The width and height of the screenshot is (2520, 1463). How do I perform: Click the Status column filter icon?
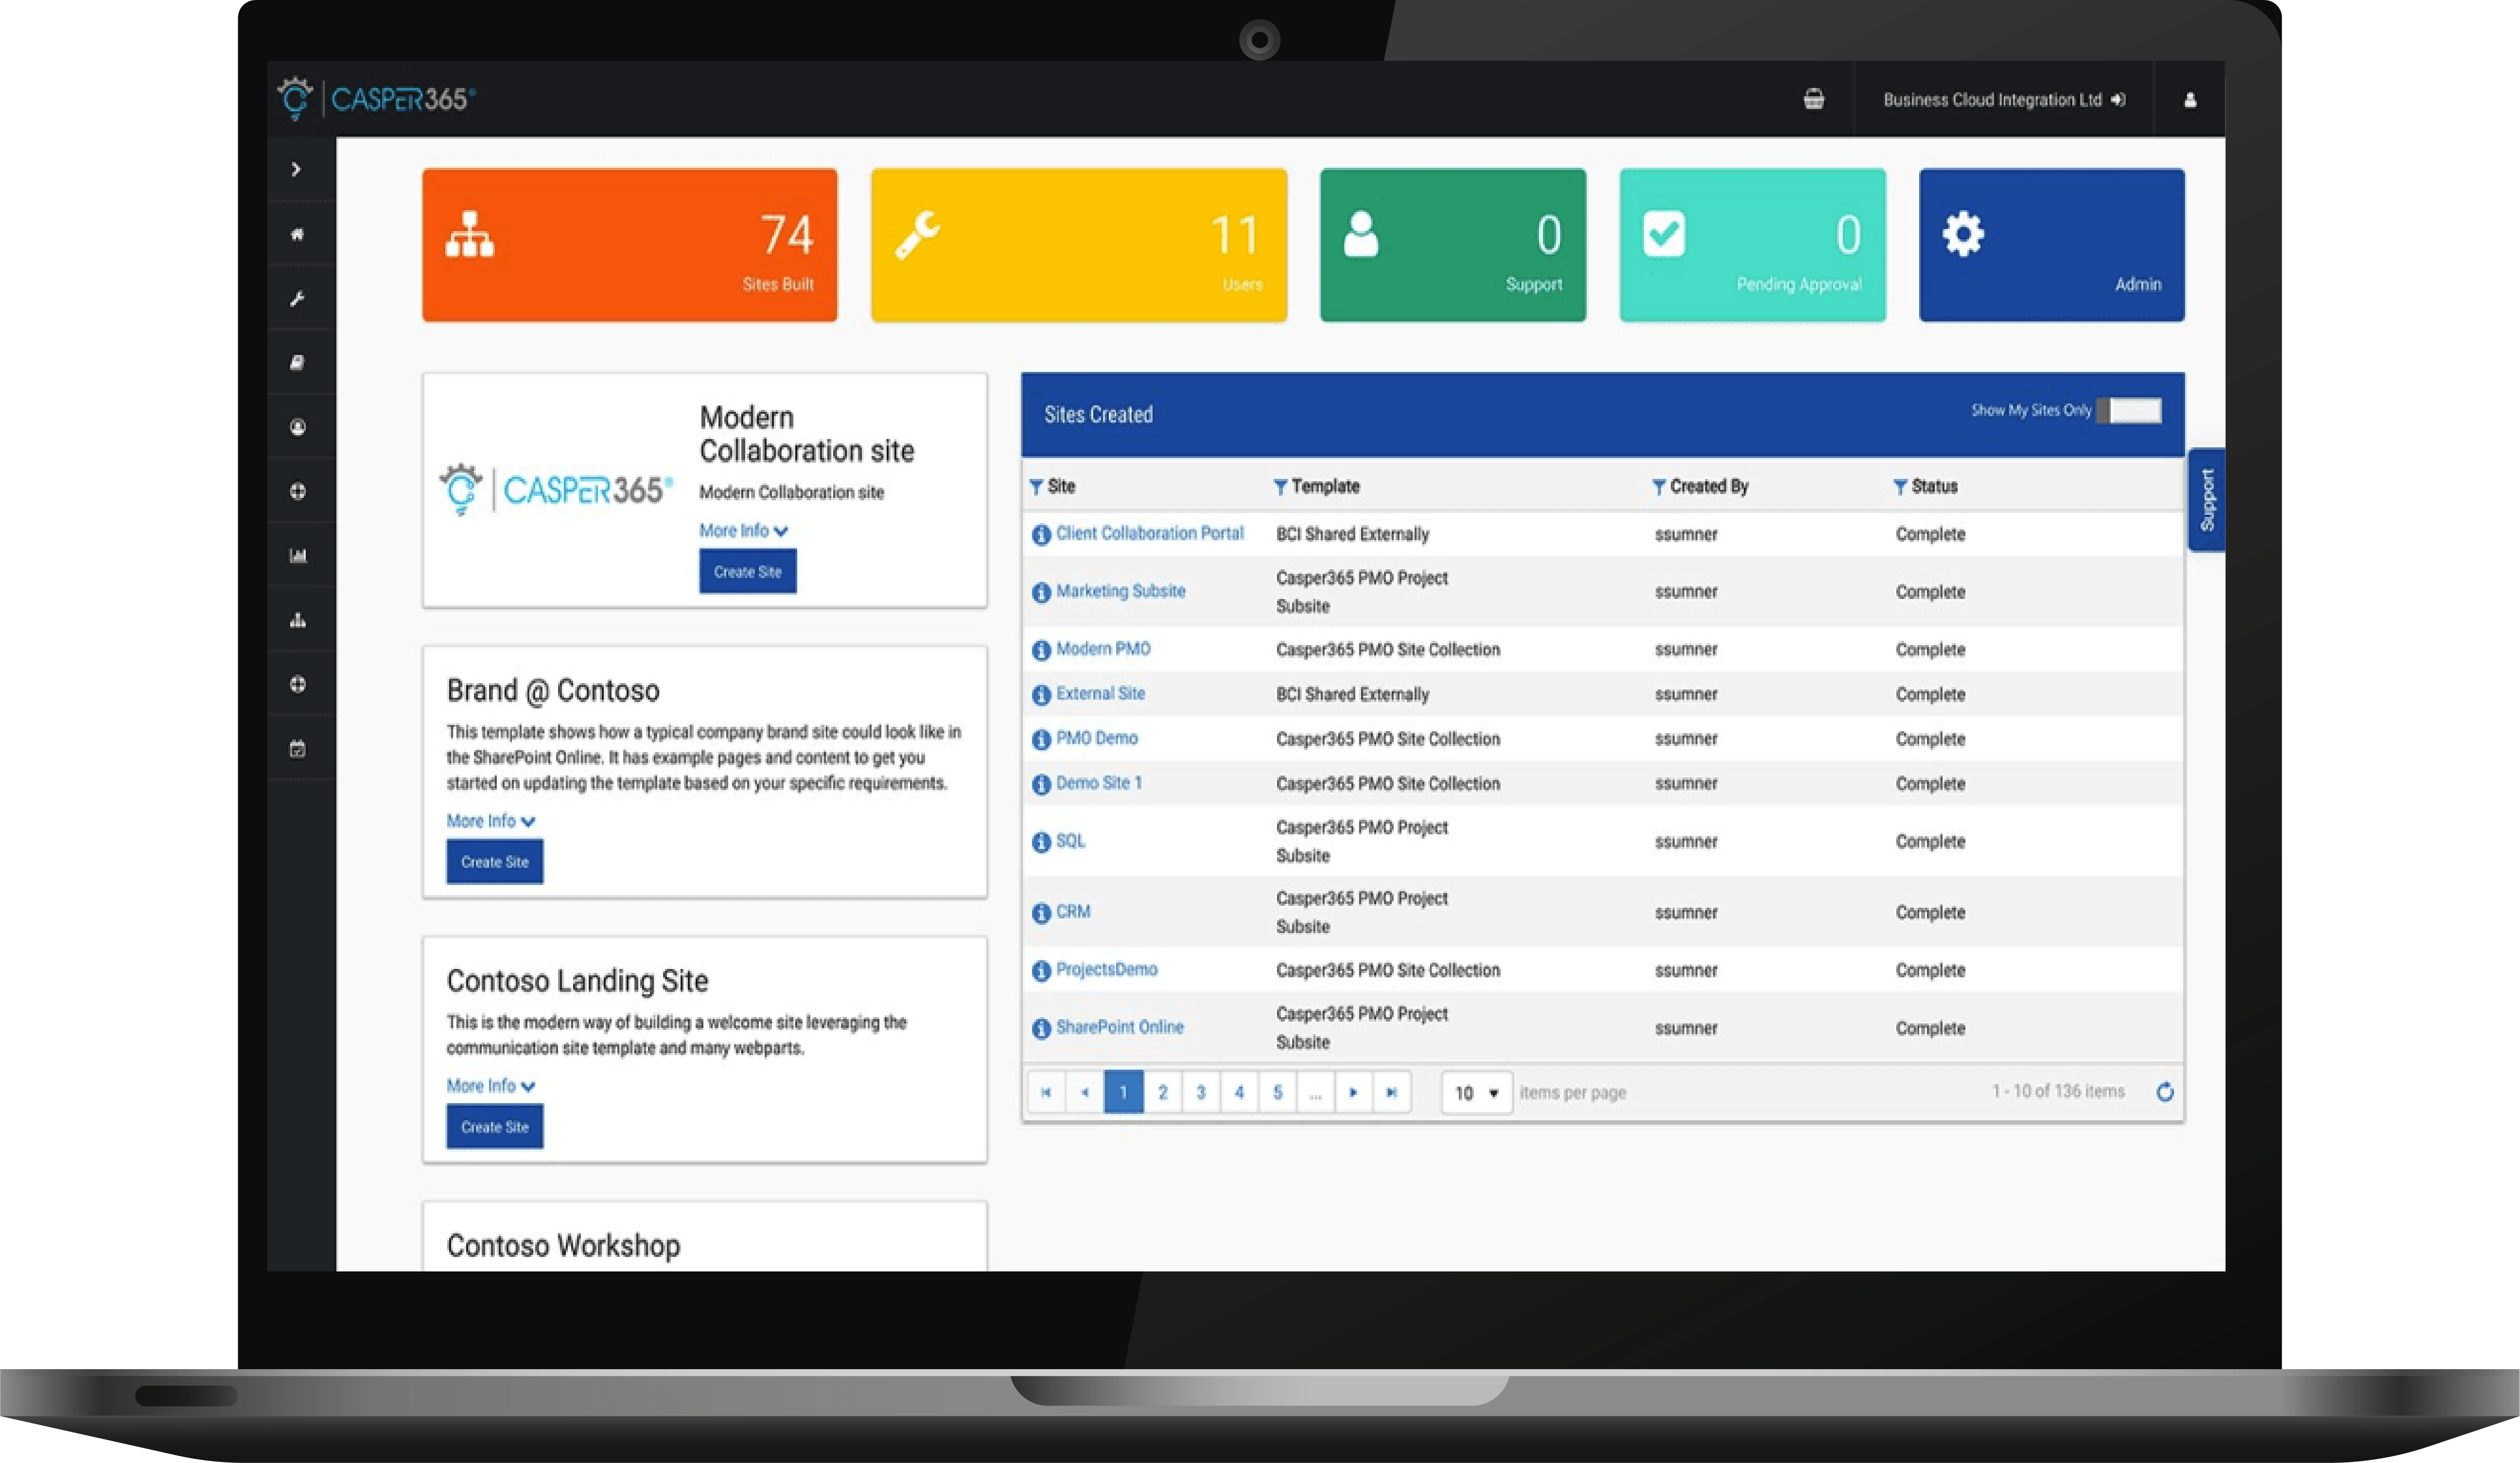click(1899, 487)
